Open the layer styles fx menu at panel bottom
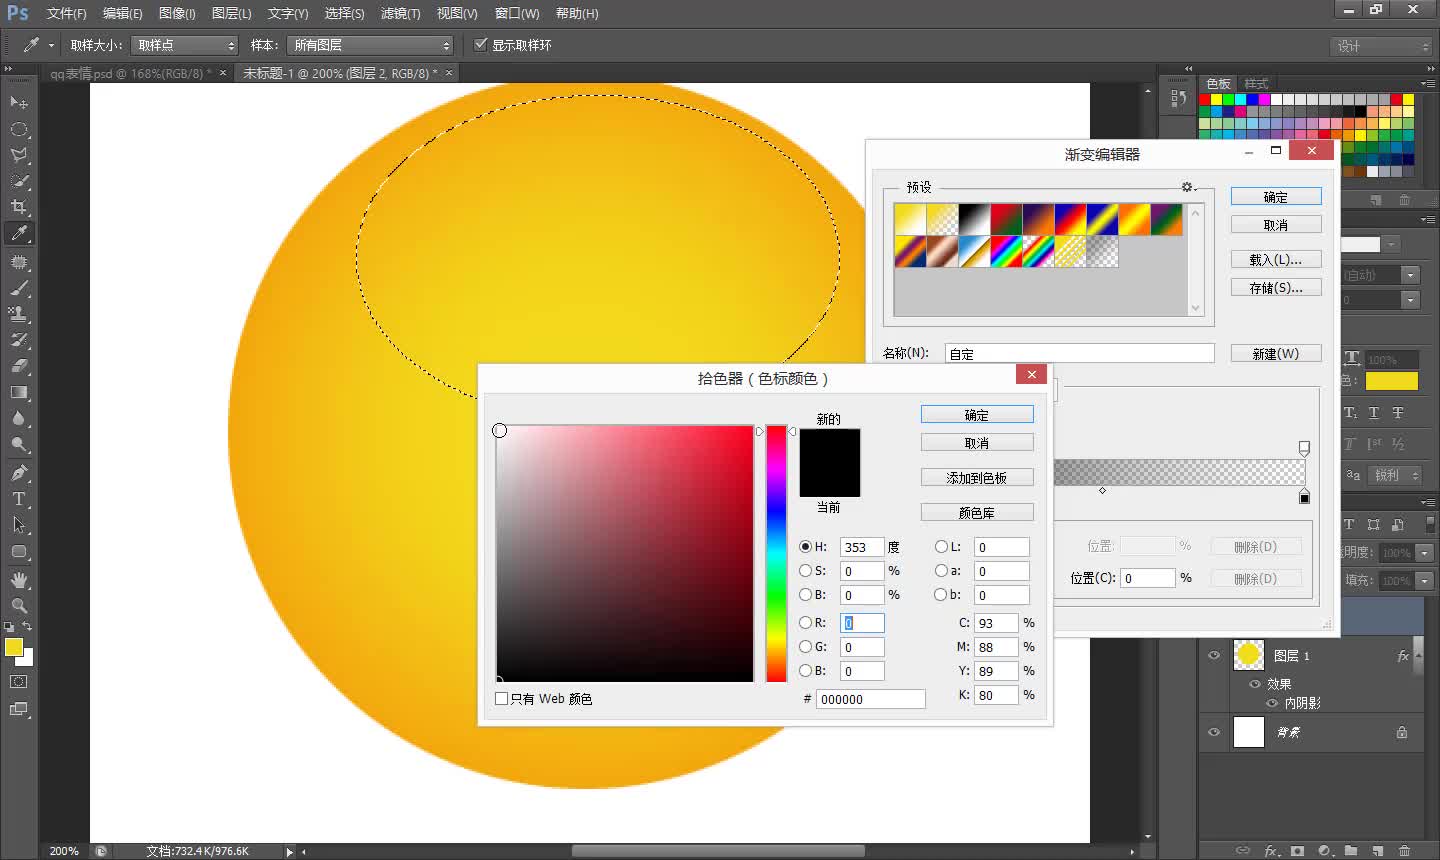 [x=1270, y=850]
